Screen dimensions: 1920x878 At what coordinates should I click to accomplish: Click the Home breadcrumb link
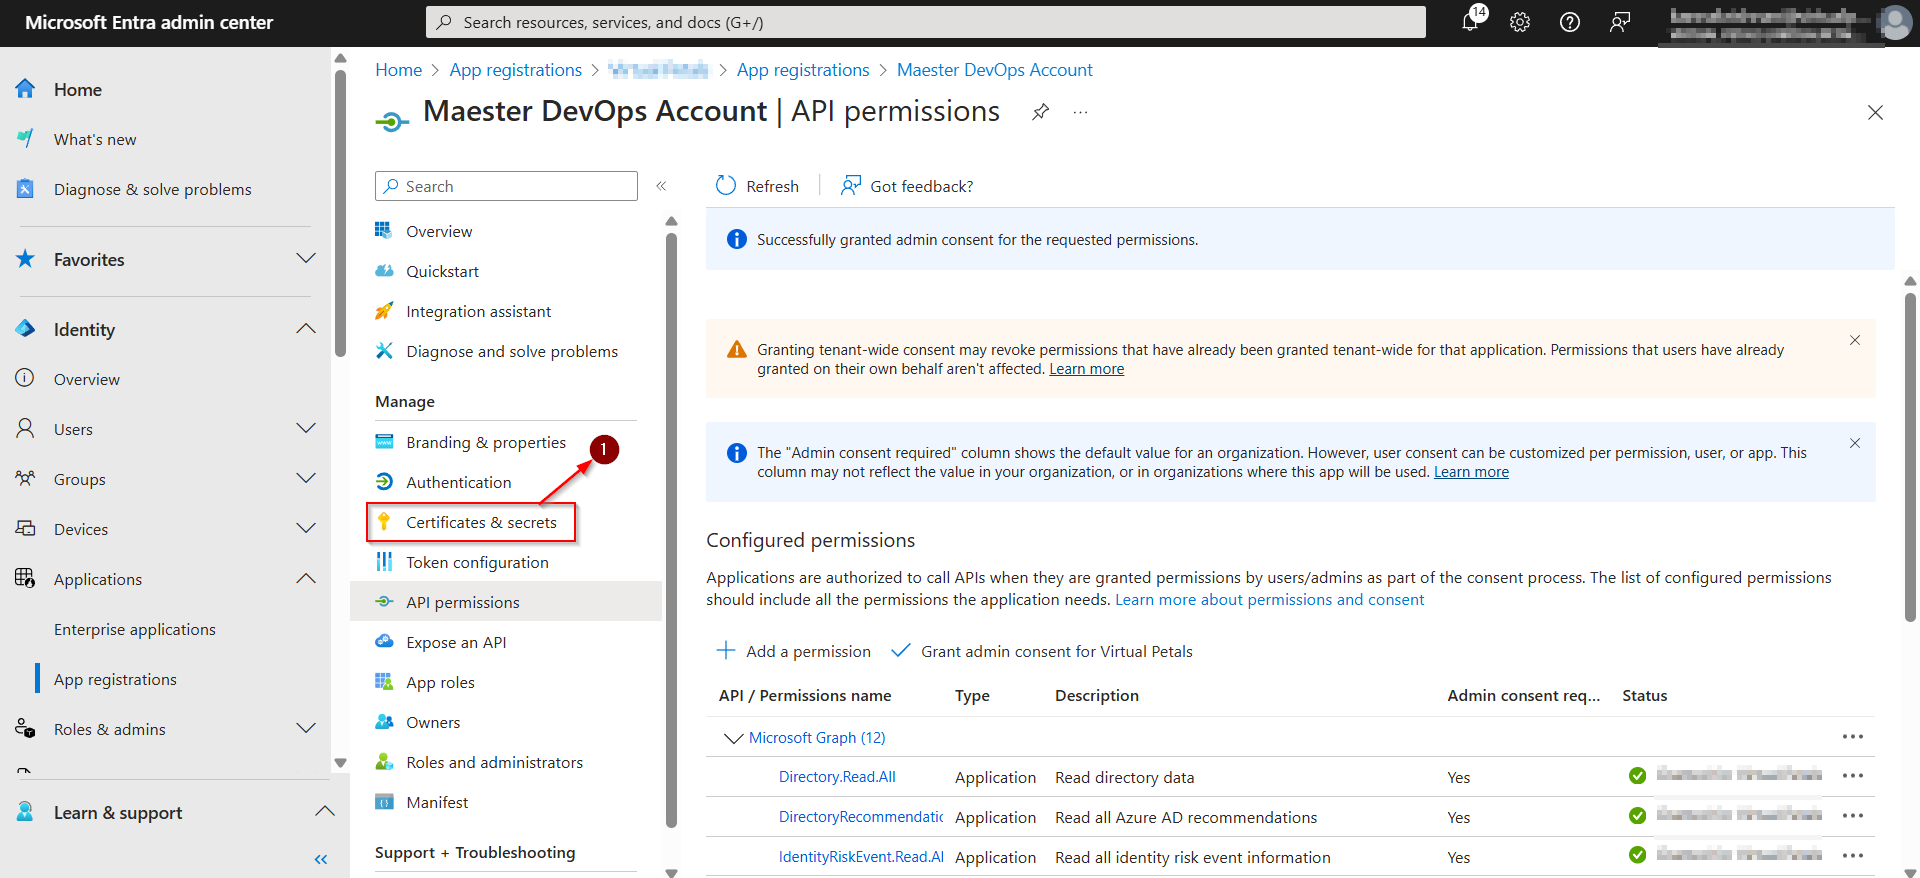click(398, 70)
